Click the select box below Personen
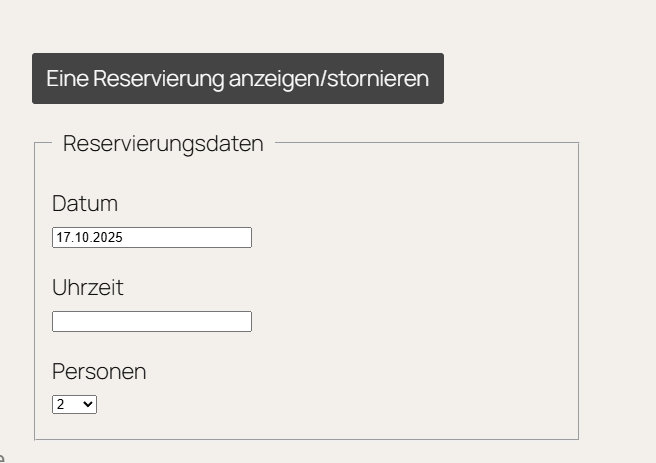This screenshot has height=463, width=656. point(75,405)
